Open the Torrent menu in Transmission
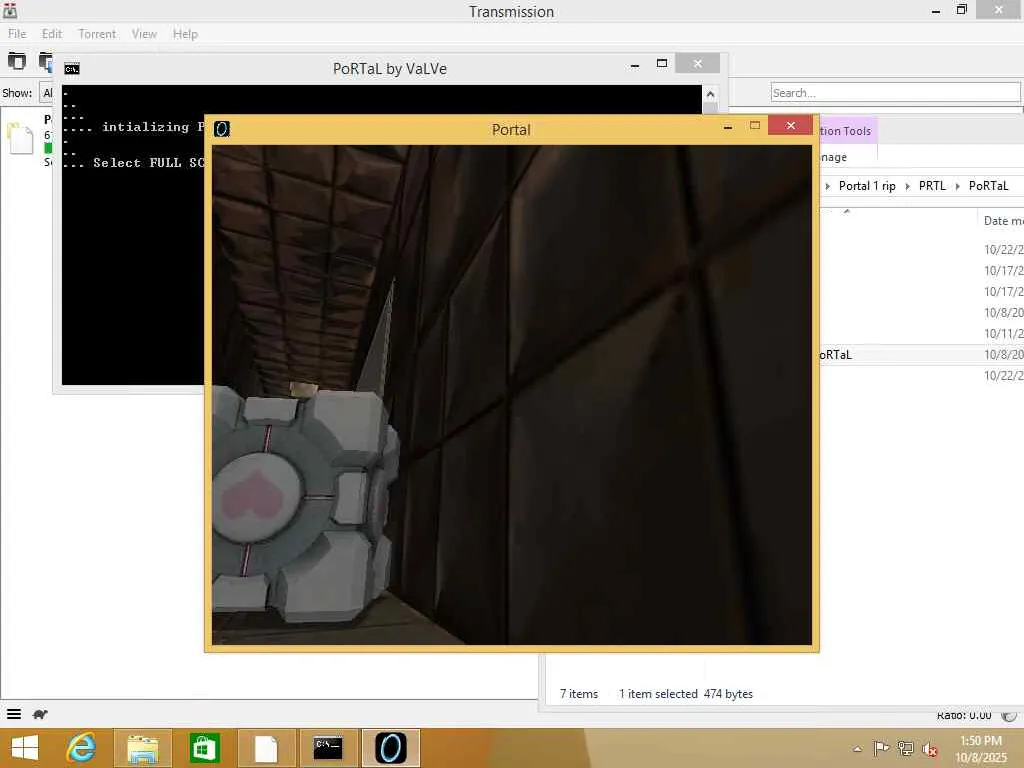Viewport: 1024px width, 768px height. (x=97, y=34)
